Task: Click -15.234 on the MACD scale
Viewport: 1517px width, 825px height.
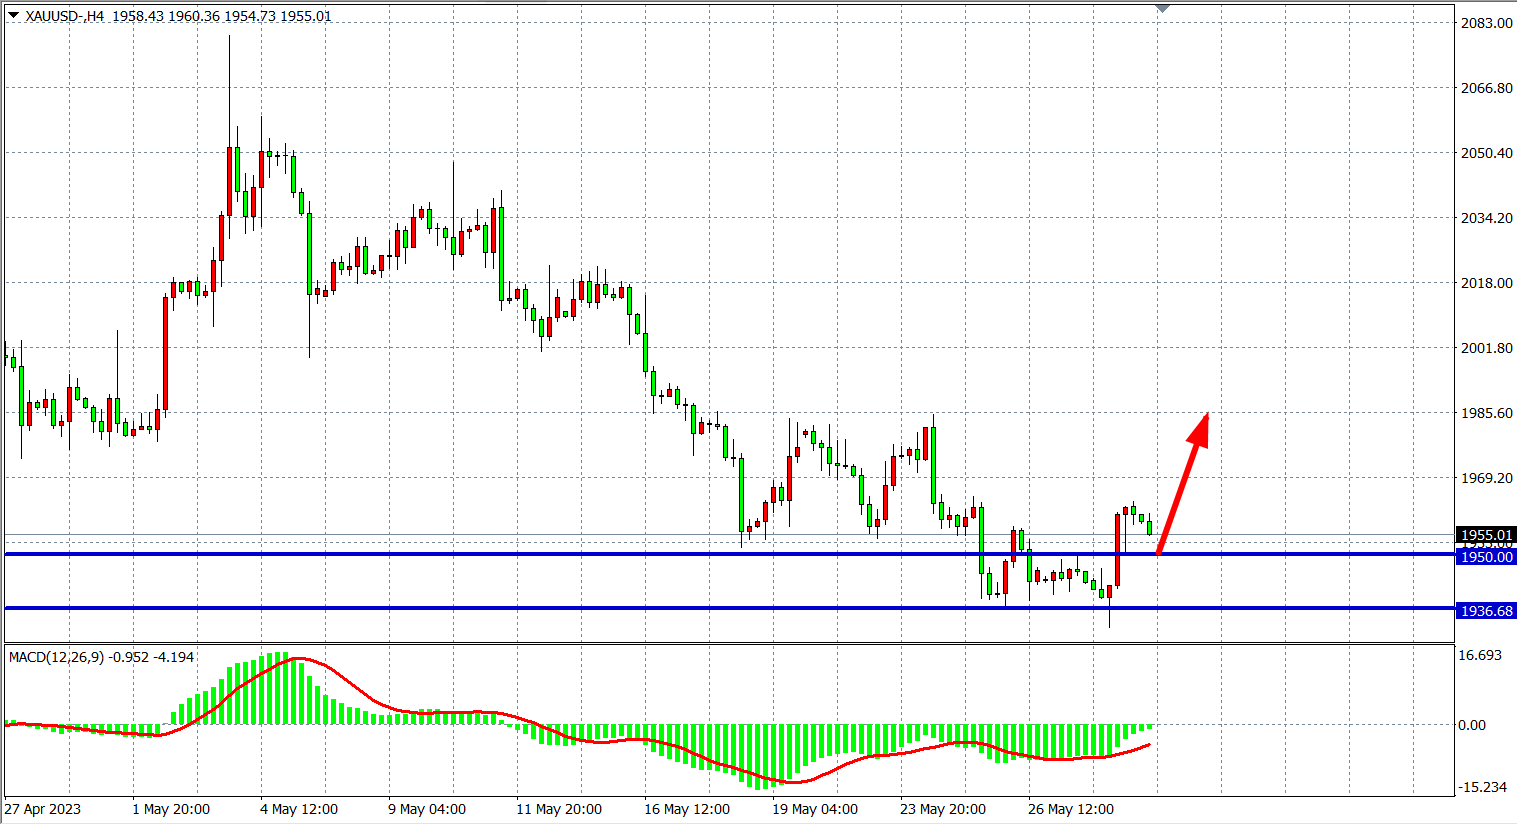Action: [x=1482, y=787]
